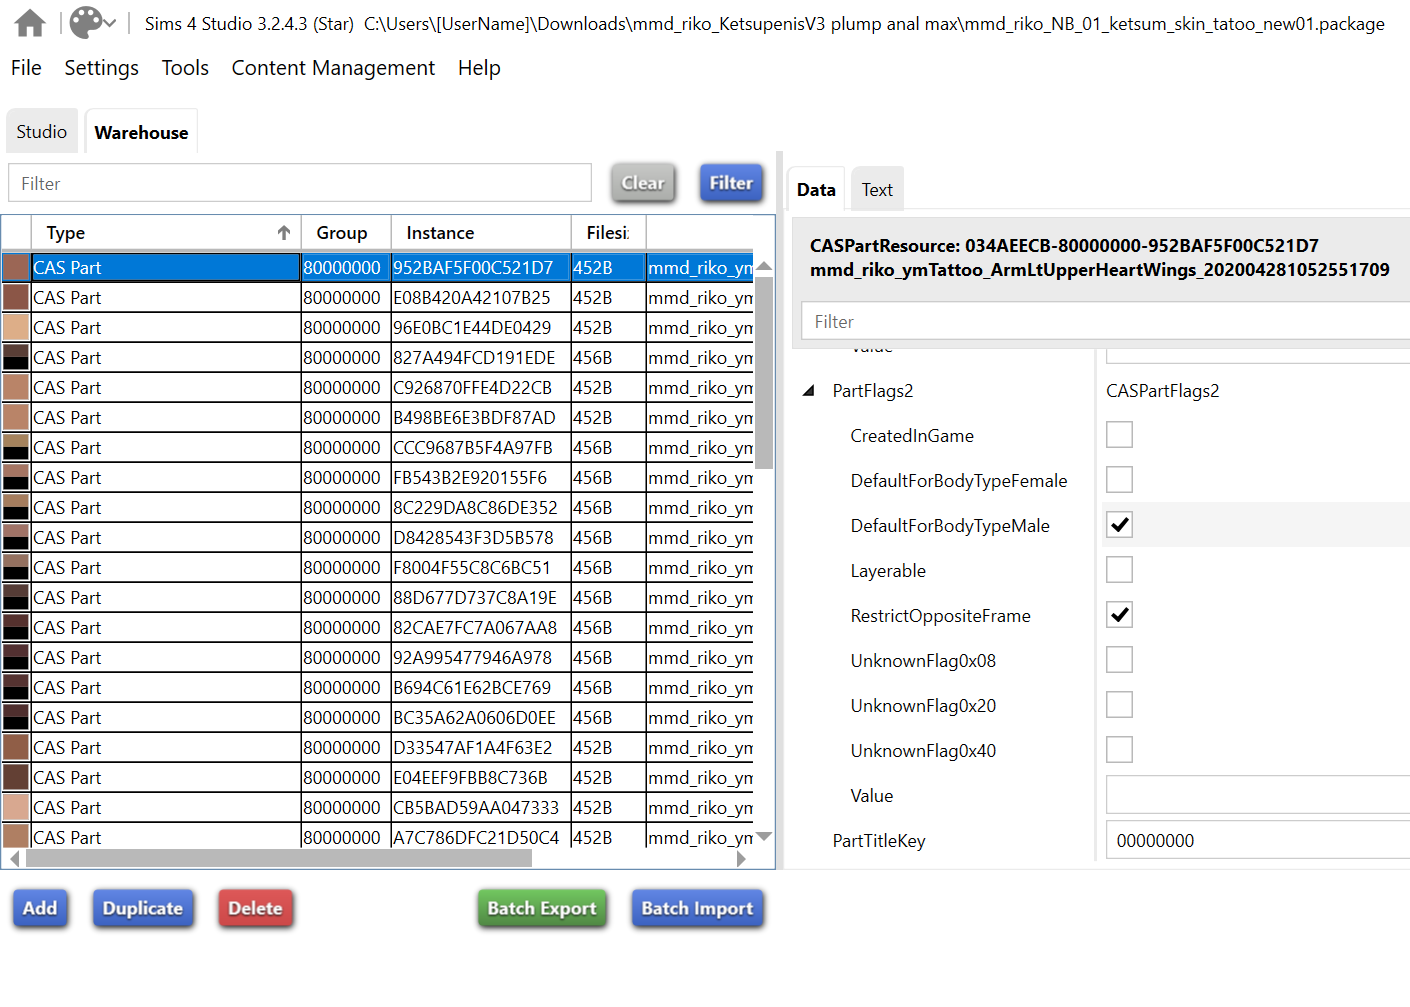Click the Data panel filter field

[1105, 321]
